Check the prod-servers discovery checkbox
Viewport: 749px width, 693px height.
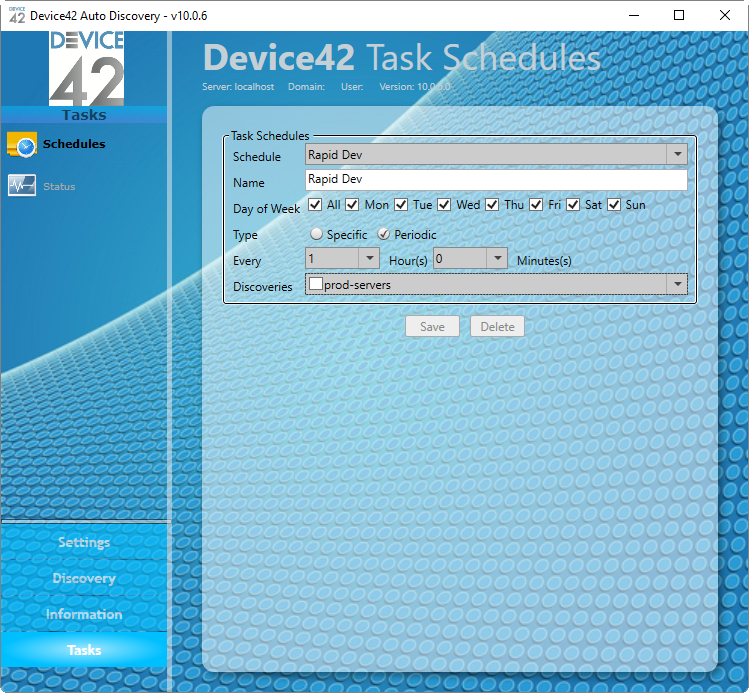(316, 284)
